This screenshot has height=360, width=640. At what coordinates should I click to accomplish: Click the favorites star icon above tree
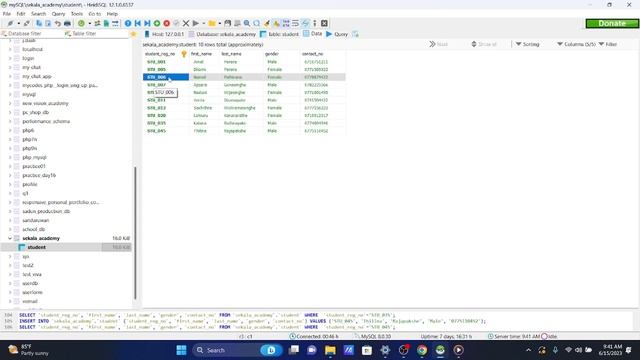click(133, 34)
